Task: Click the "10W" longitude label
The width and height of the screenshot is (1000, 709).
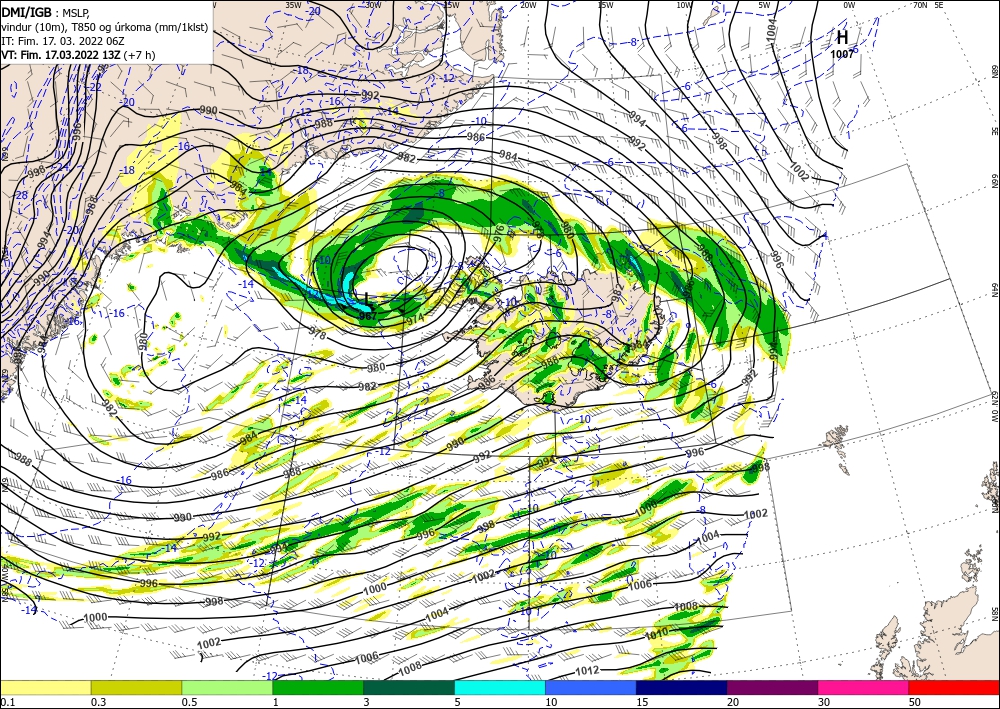Action: 684,4
